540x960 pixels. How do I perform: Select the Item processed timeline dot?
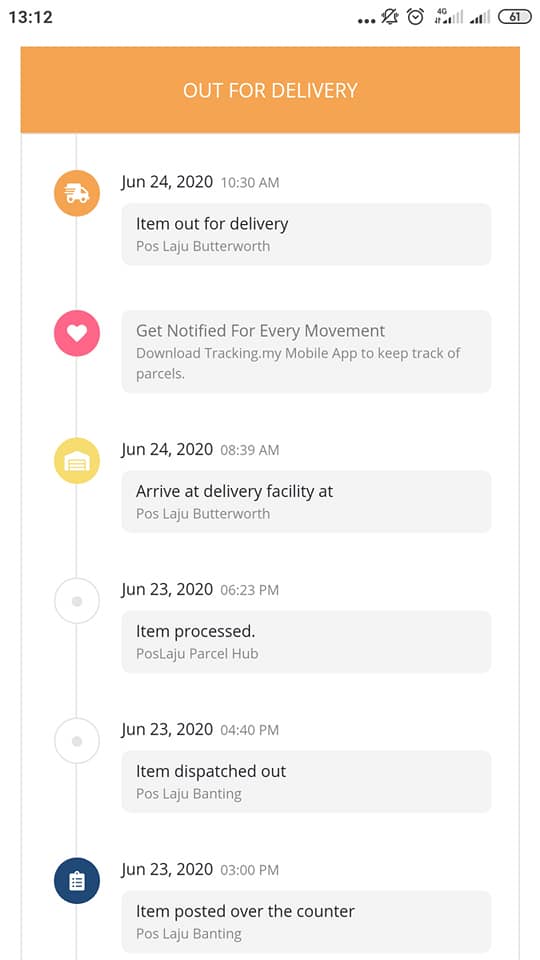pos(77,601)
